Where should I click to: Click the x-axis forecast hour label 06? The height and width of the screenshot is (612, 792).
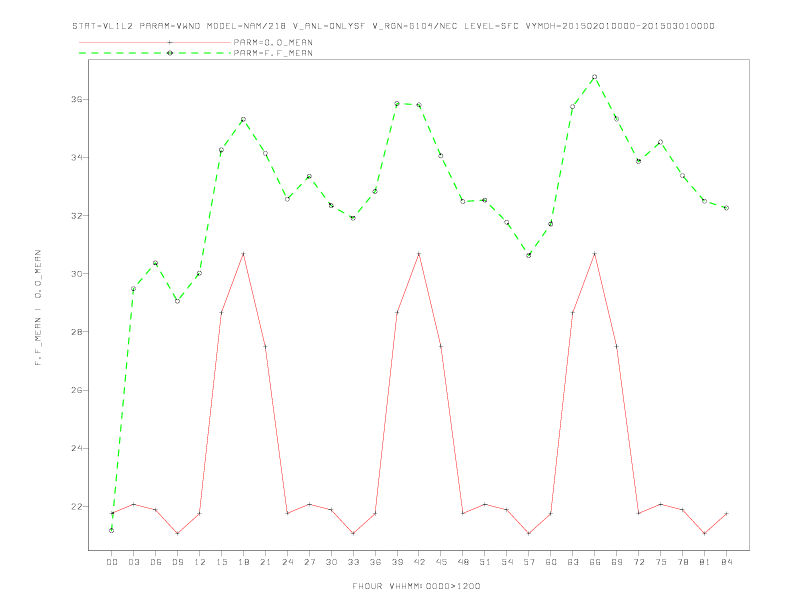[156, 562]
